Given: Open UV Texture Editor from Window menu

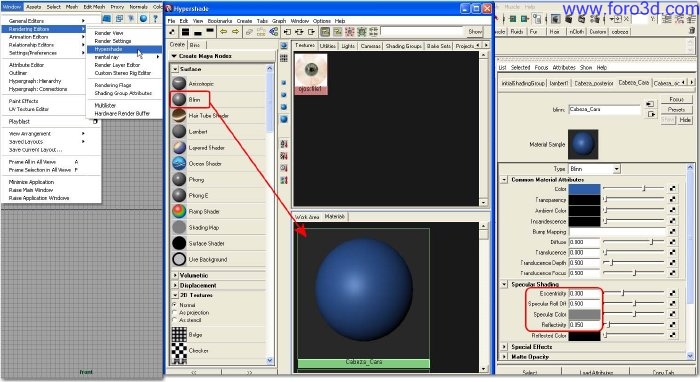Looking at the screenshot, I should click(x=29, y=109).
